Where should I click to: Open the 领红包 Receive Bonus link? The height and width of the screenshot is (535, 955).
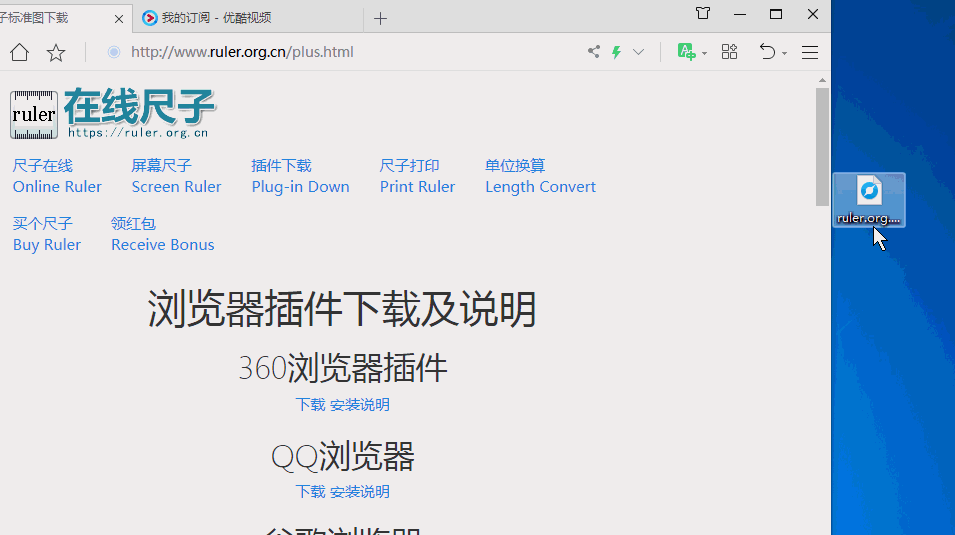pos(163,234)
